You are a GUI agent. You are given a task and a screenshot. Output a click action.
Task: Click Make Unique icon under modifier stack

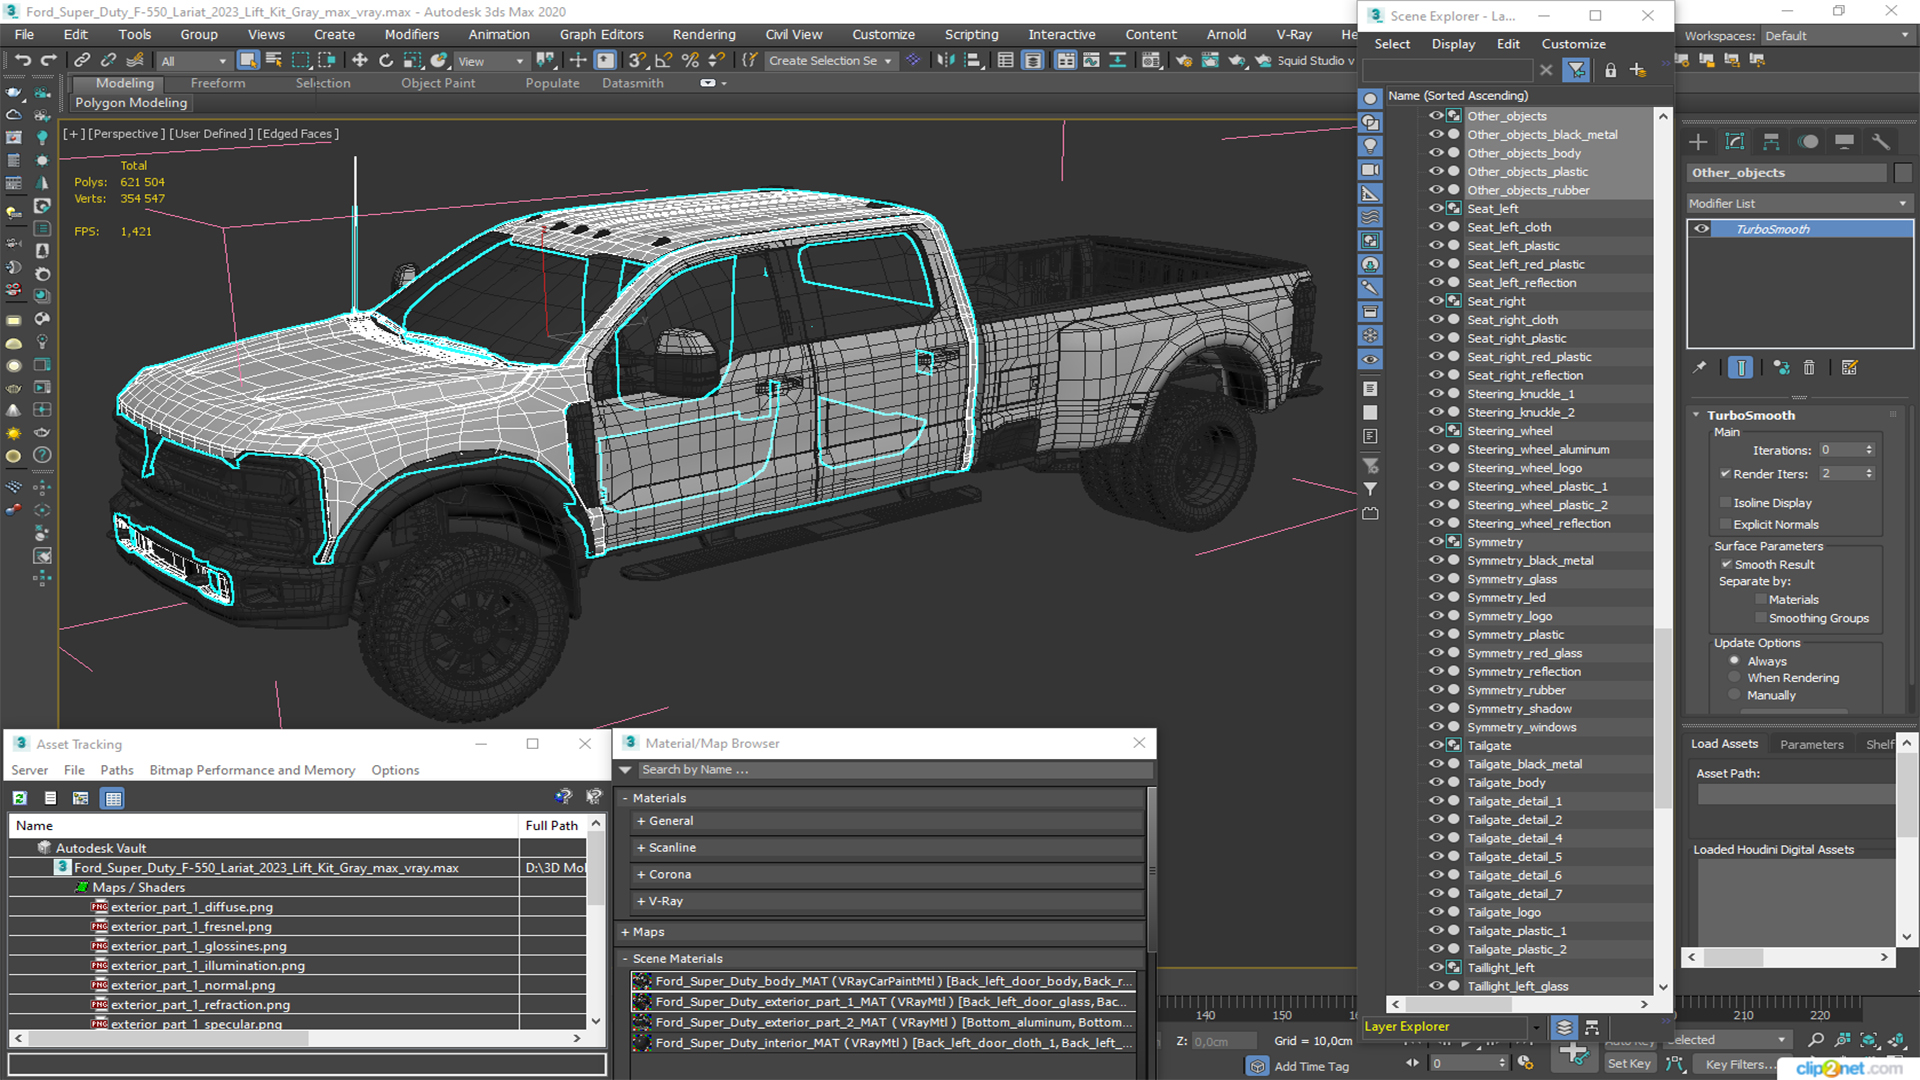(x=1781, y=368)
